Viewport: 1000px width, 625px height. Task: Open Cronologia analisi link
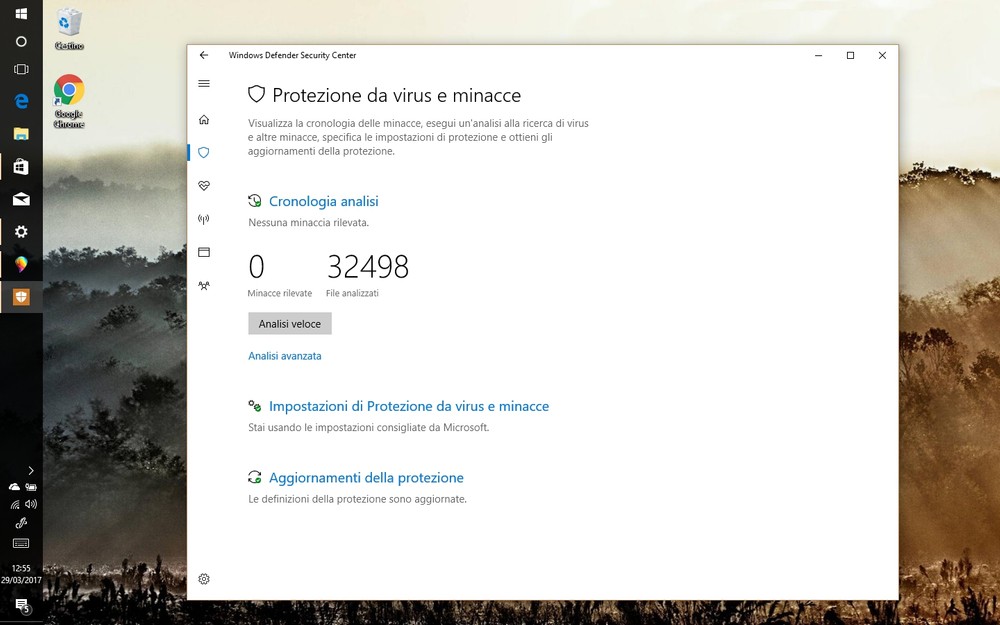(x=323, y=201)
